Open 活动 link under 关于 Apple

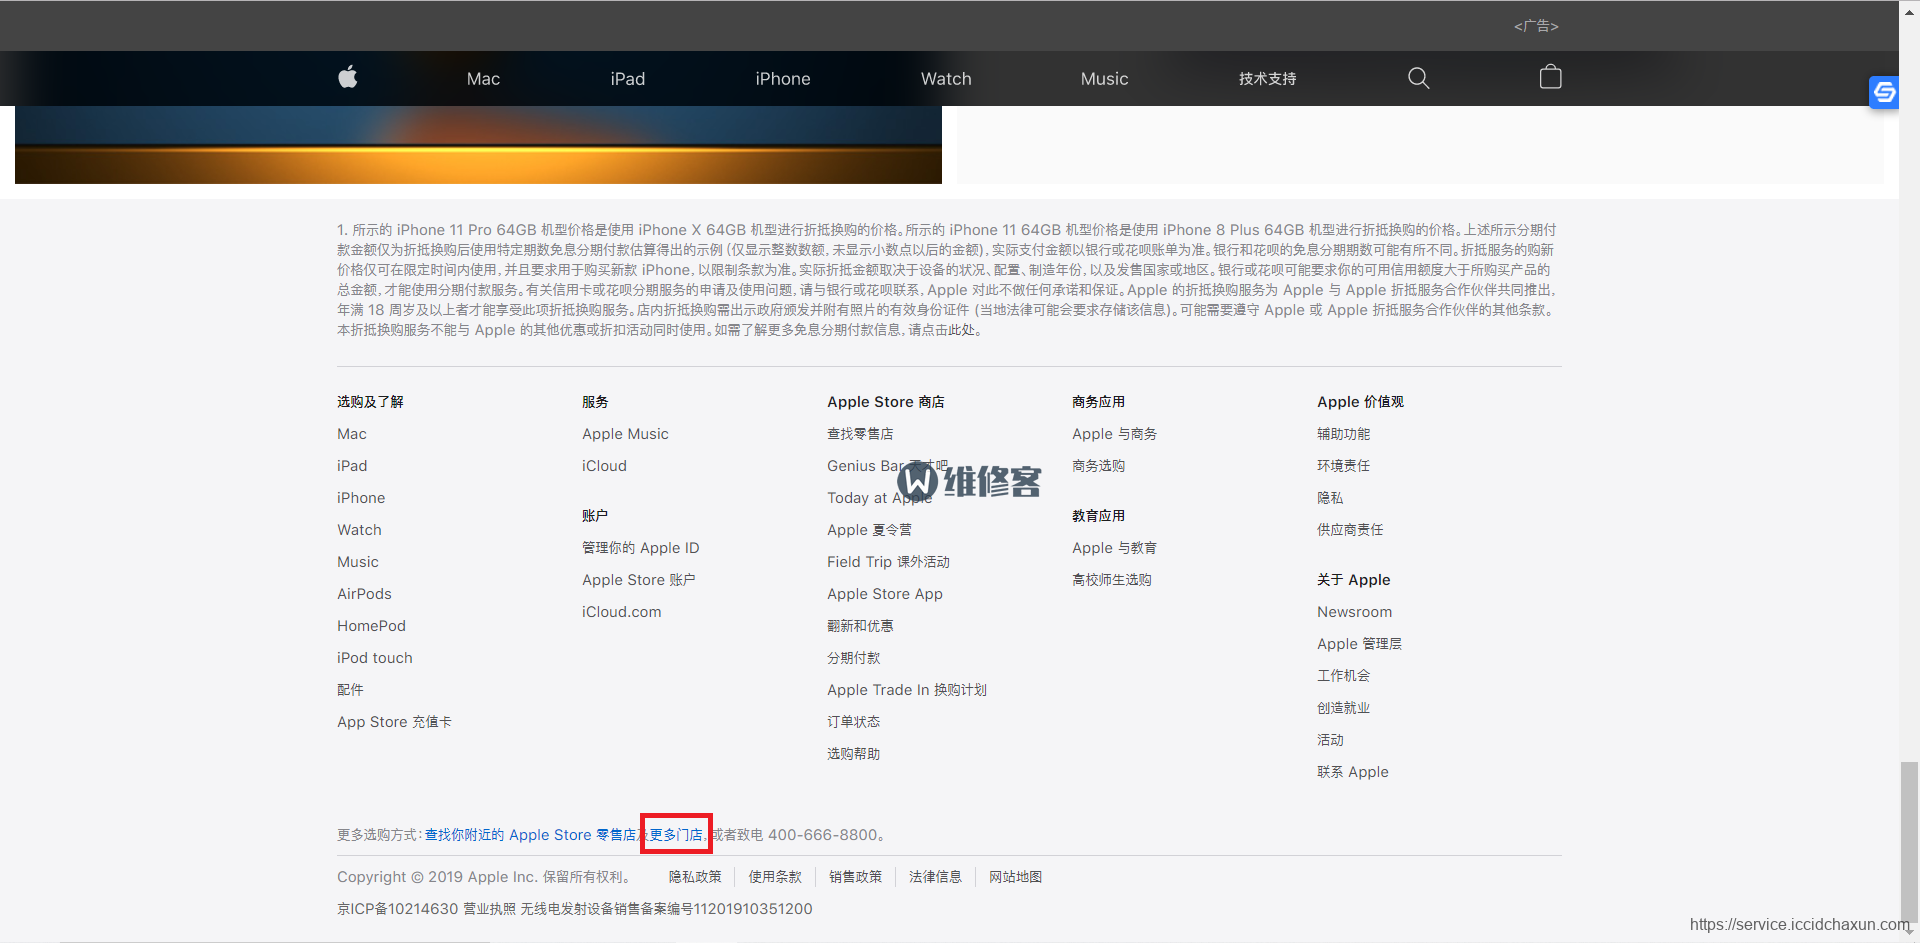pyautogui.click(x=1330, y=740)
